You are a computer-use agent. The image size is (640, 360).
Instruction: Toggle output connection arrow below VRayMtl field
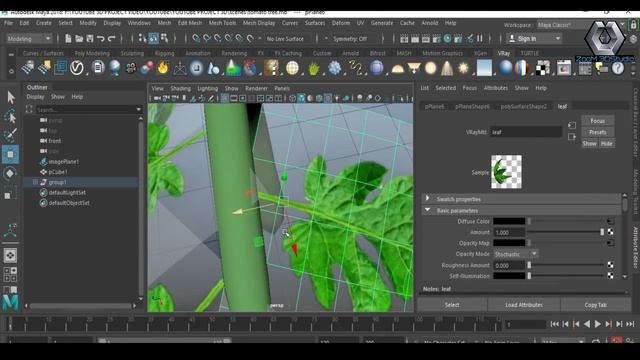click(x=572, y=137)
